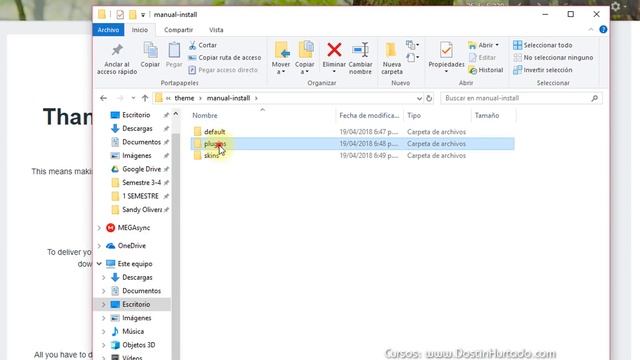Open pinned Imágenes in quick access
This screenshot has width=640, height=360.
pyautogui.click(x=136, y=156)
